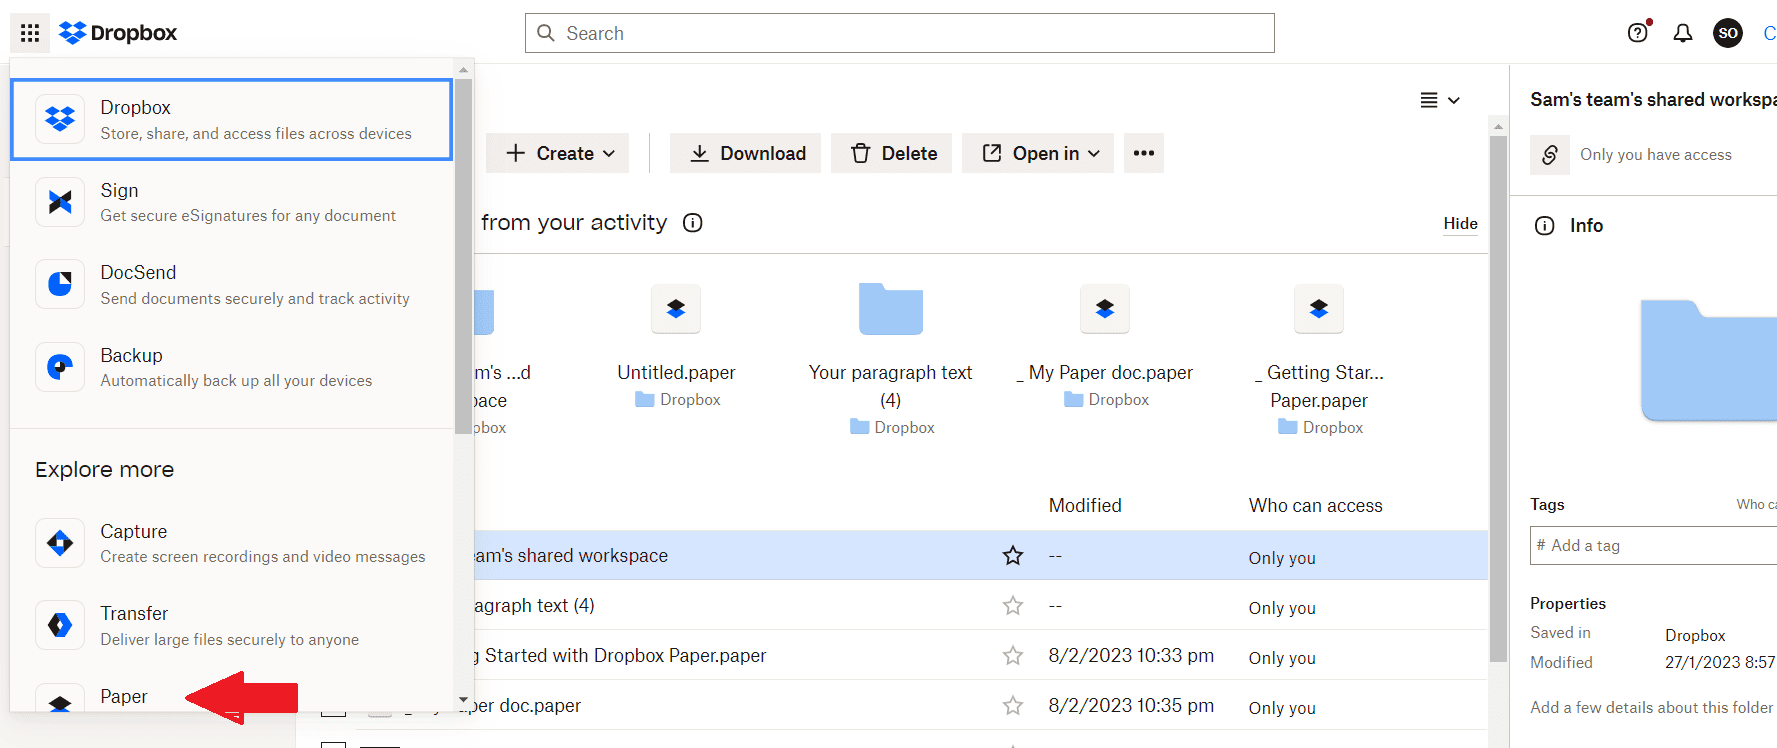Click Add a few details about this folder
The height and width of the screenshot is (748, 1777).
click(x=1652, y=707)
